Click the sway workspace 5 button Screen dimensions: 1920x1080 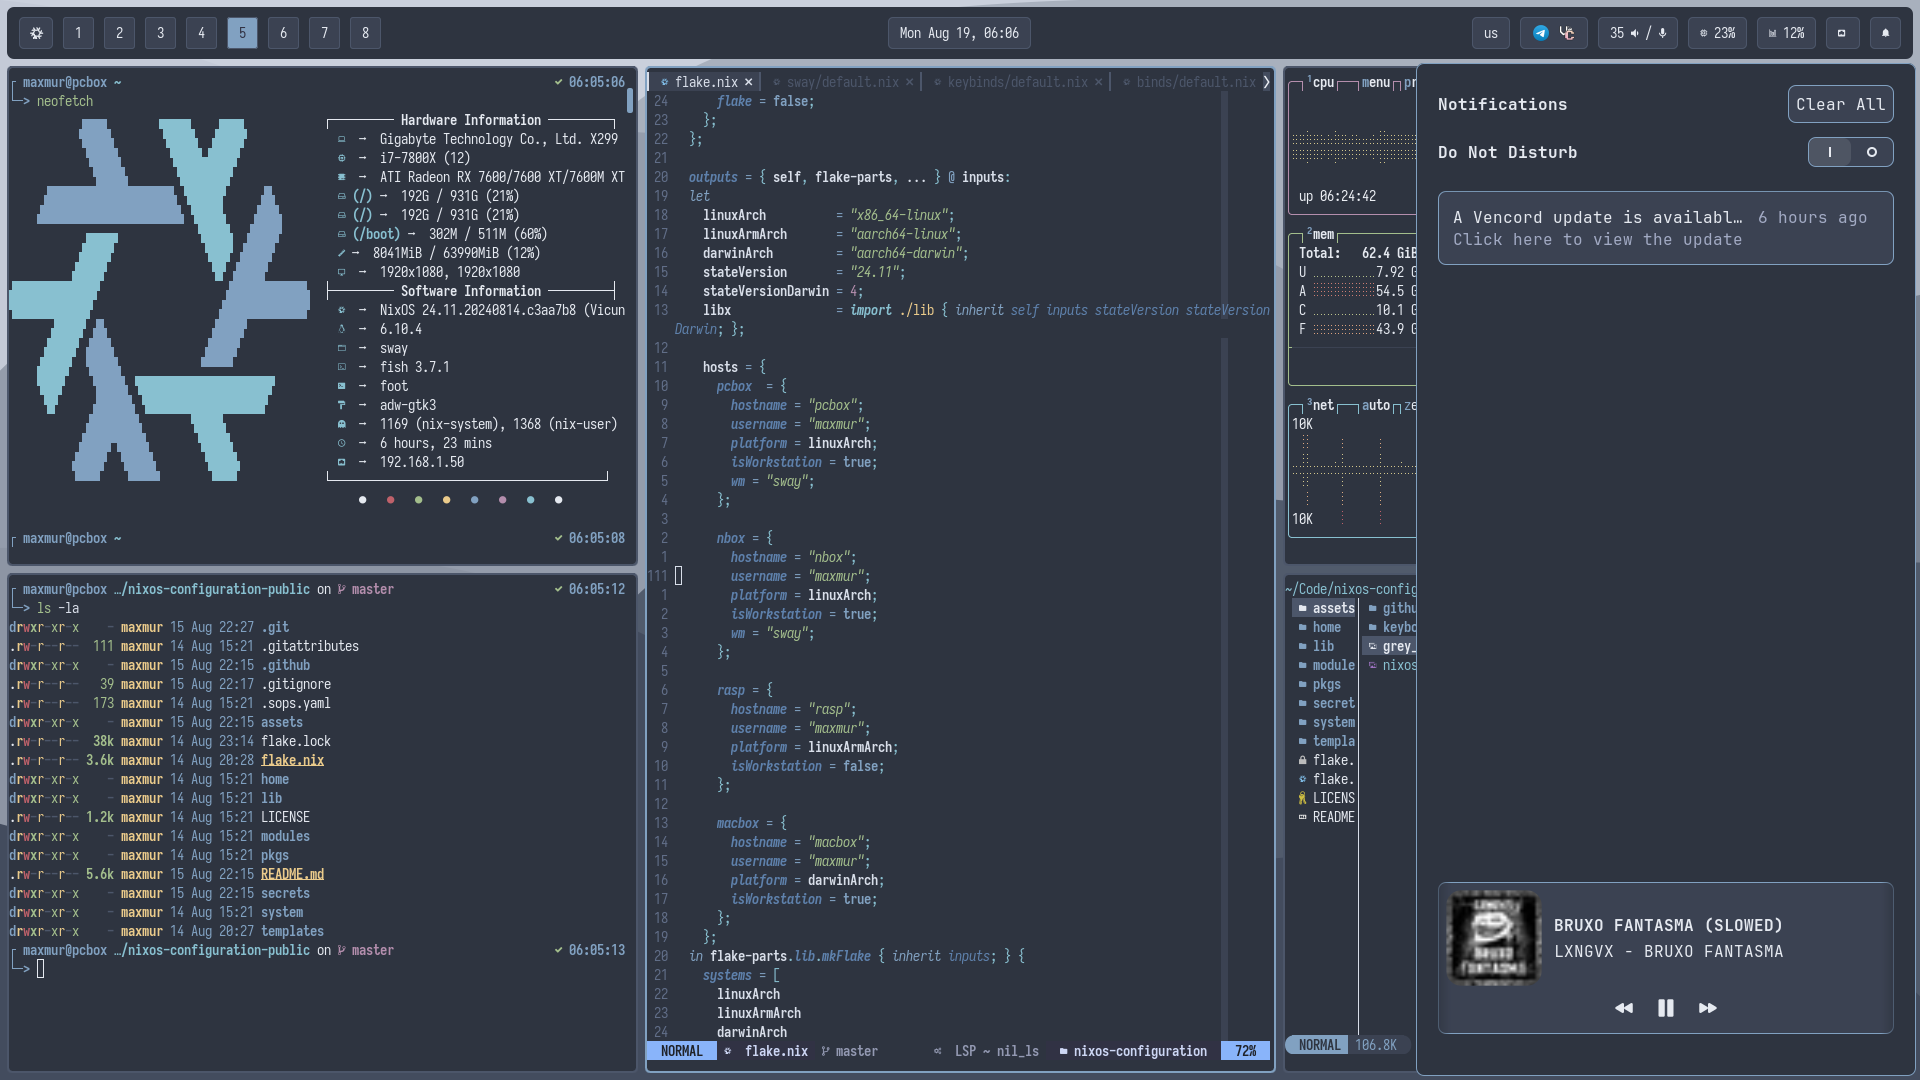[241, 32]
